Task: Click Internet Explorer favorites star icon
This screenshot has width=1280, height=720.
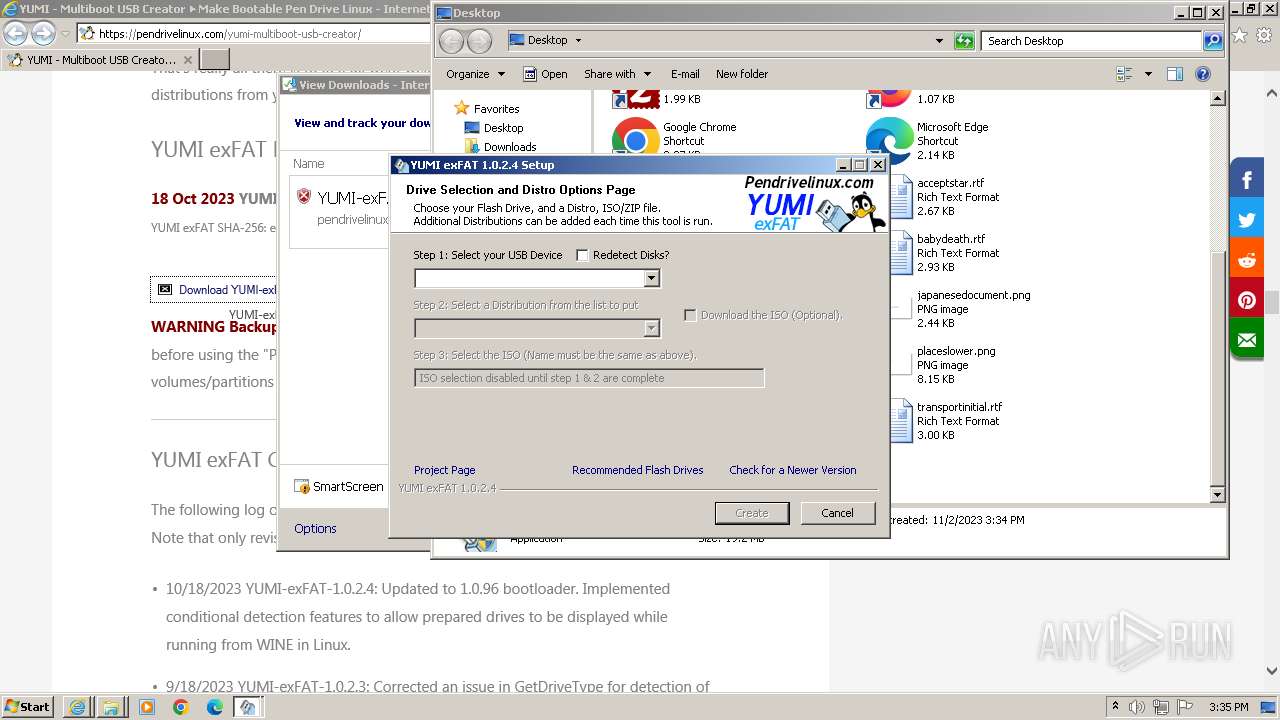Action: pyautogui.click(x=1240, y=34)
